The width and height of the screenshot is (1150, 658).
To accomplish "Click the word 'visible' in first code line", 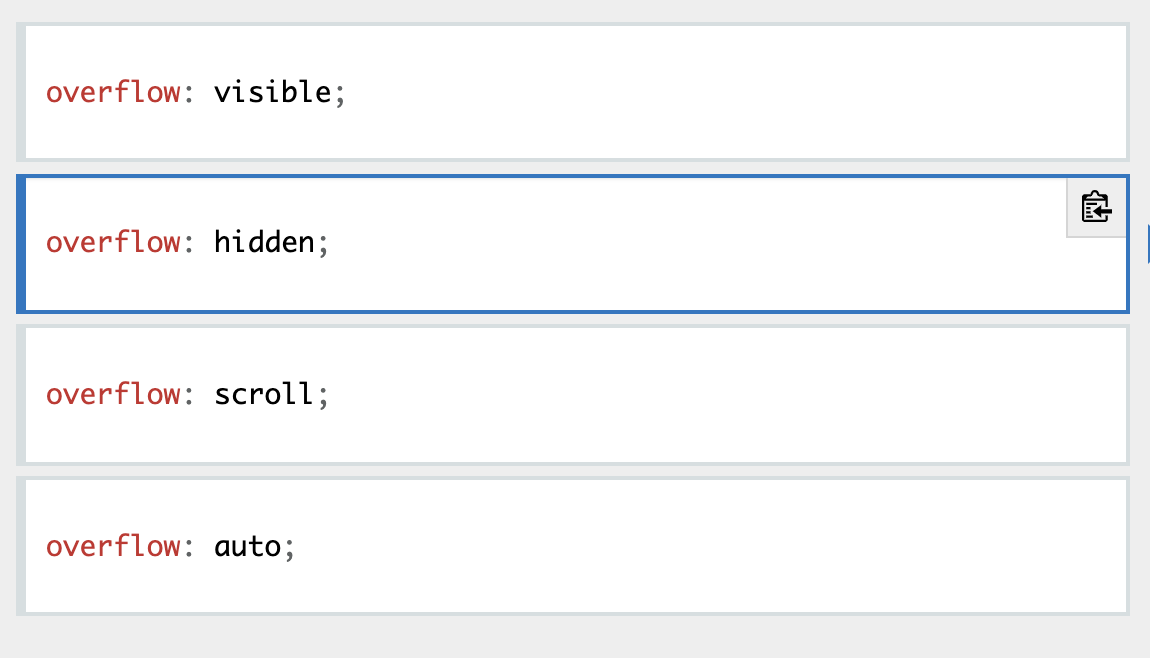I will 272,92.
